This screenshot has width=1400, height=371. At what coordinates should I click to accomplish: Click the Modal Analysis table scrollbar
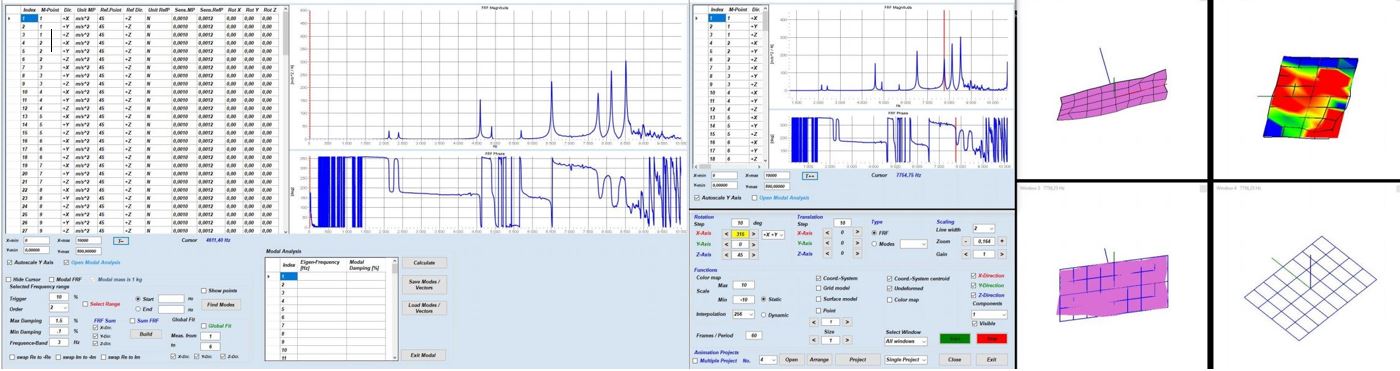(x=396, y=310)
